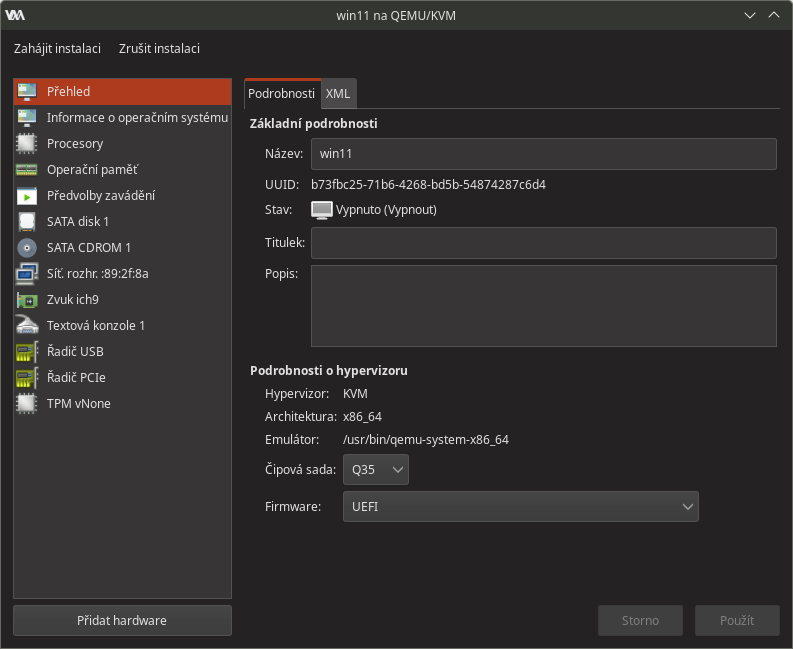Screen dimensions: 793x649
Task: Open the Firmware UEFI dropdown
Action: (520, 506)
